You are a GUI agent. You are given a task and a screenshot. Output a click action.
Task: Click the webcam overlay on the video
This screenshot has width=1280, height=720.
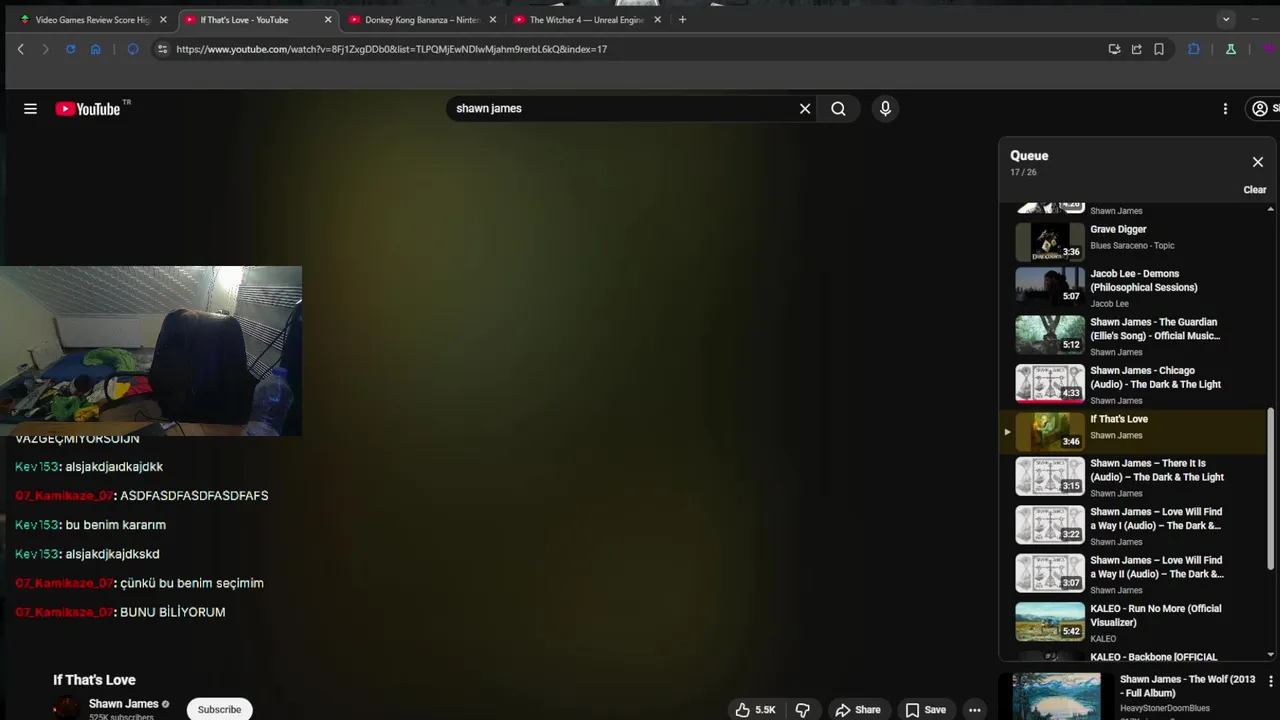click(x=151, y=351)
